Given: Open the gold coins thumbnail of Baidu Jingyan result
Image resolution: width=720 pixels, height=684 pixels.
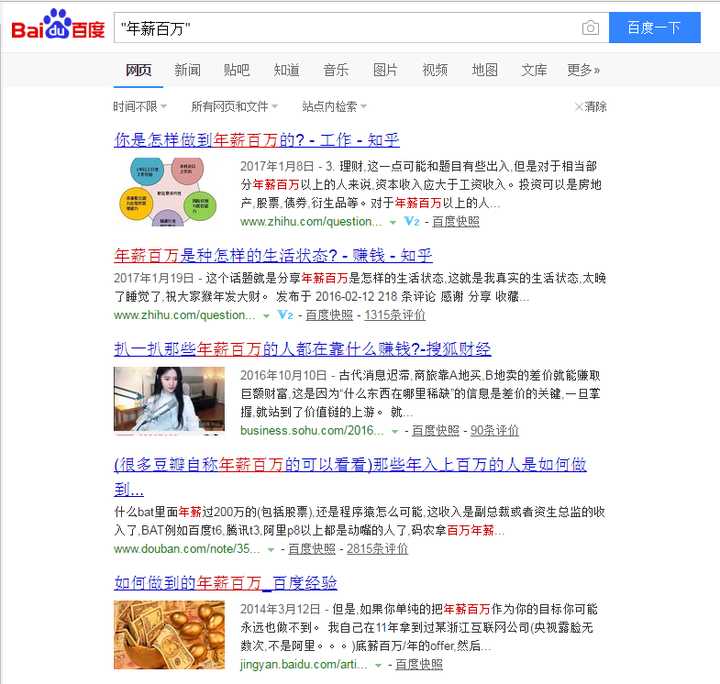Looking at the screenshot, I should click(x=169, y=634).
